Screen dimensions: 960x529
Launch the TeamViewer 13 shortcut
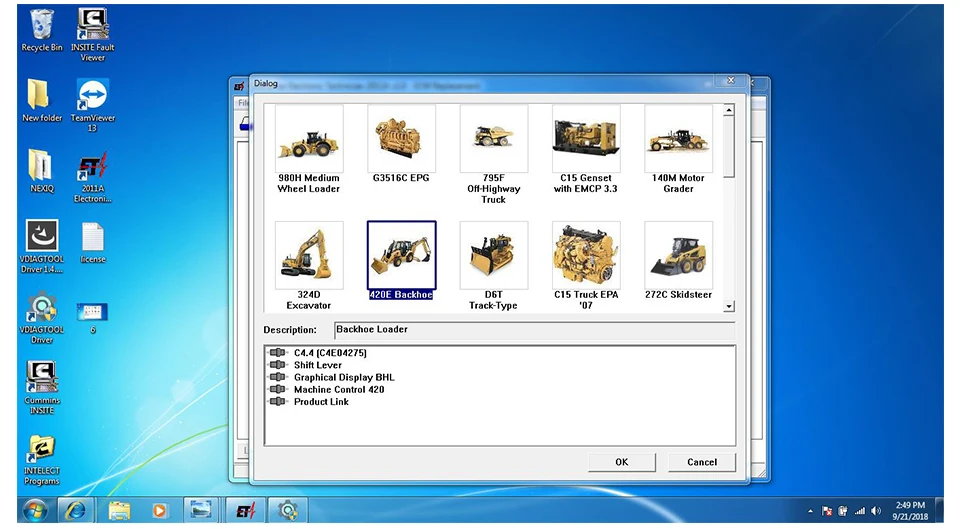92,105
